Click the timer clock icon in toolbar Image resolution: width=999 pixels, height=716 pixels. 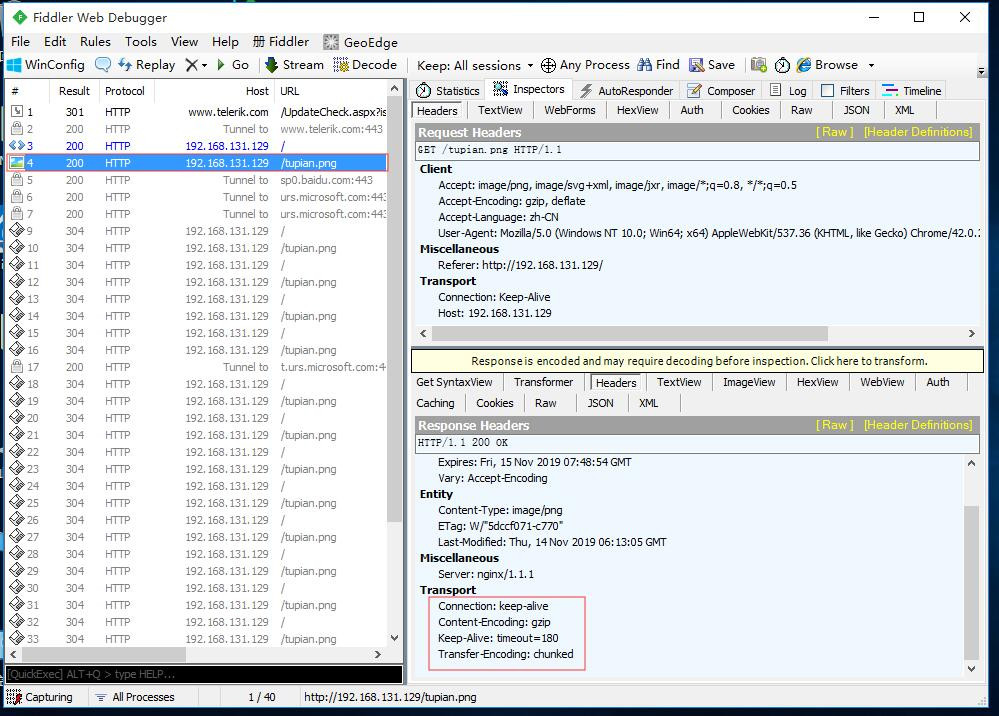pyautogui.click(x=782, y=65)
